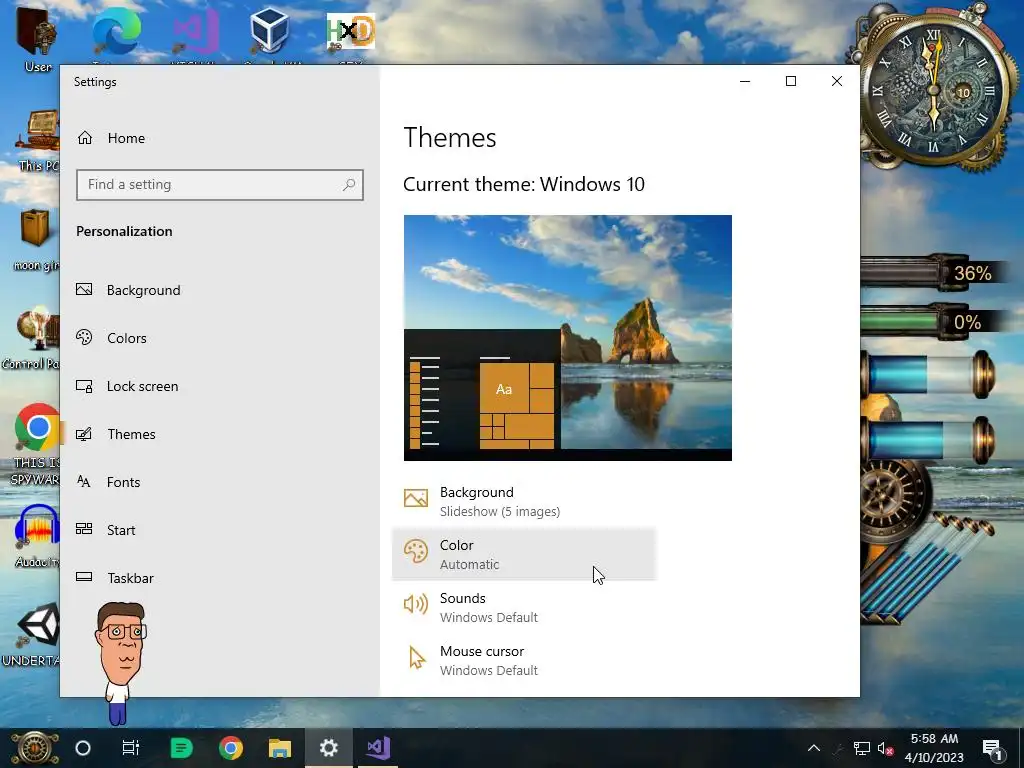Open File Explorer from taskbar
1024x768 pixels.
tap(280, 748)
